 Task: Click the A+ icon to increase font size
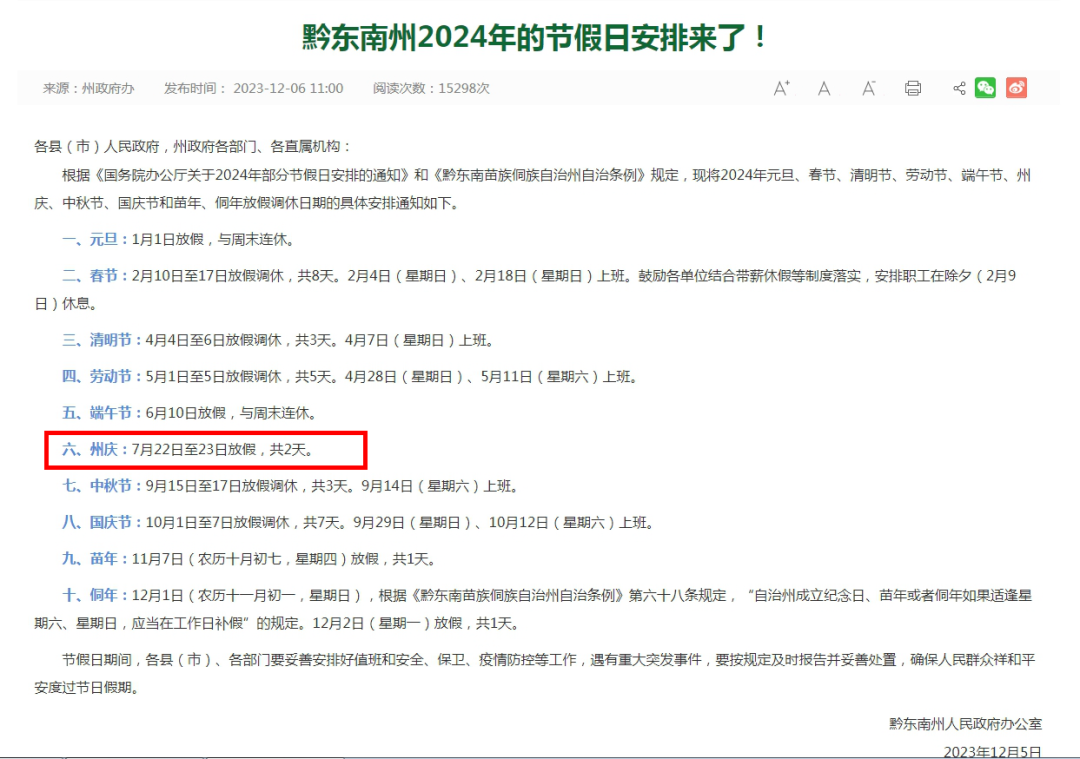click(781, 88)
